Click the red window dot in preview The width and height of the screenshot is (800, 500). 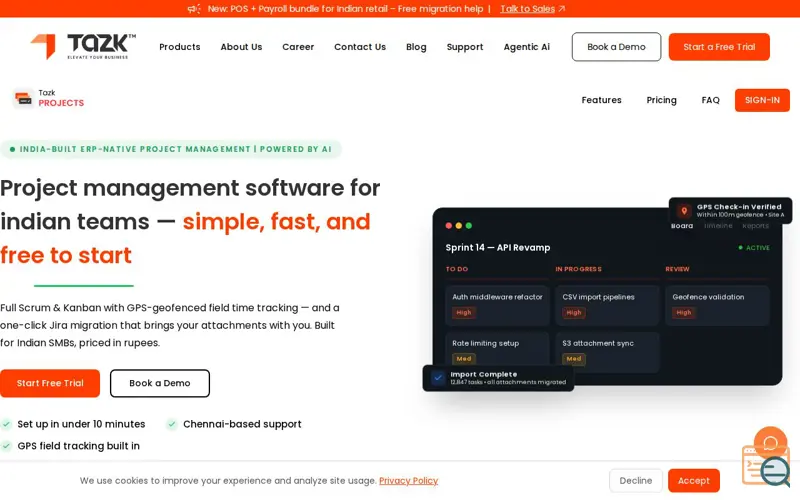448,226
